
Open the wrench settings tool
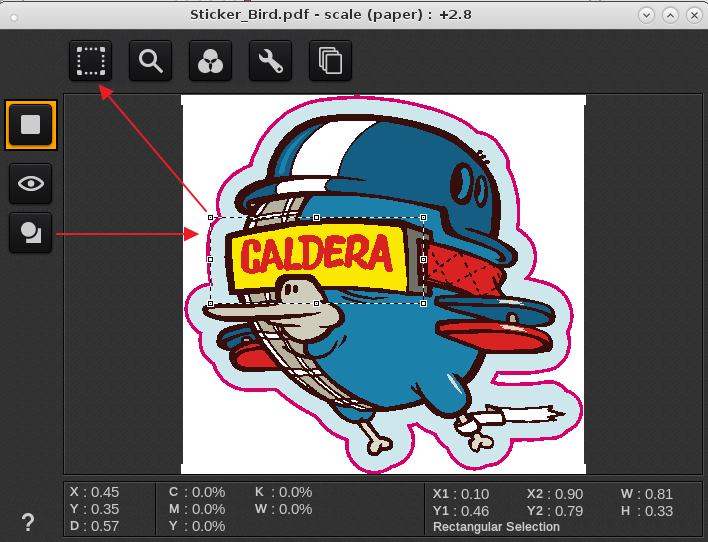coord(270,61)
